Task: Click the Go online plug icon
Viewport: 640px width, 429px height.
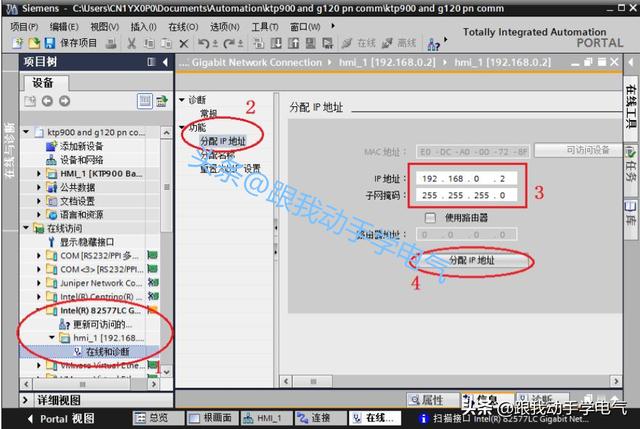Action: [x=347, y=43]
